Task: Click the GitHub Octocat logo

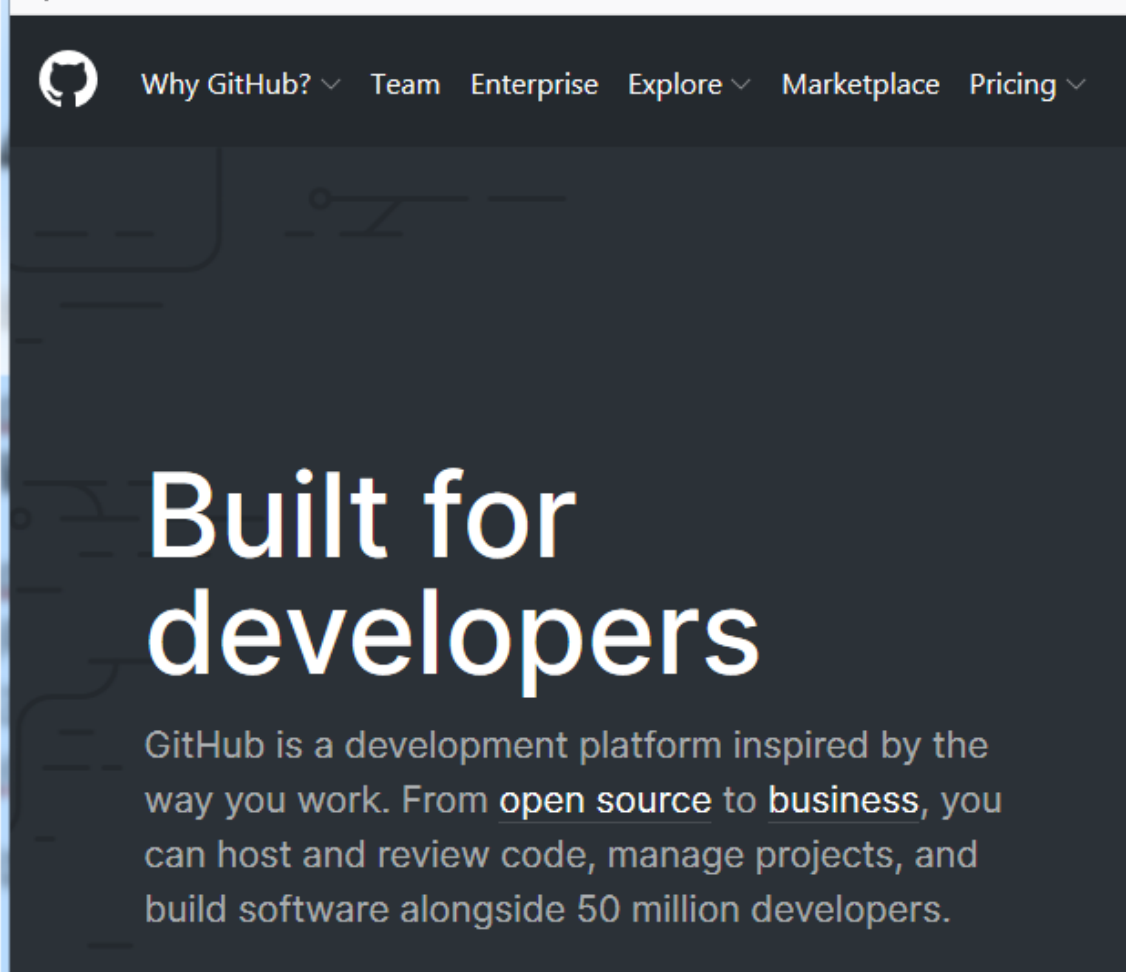Action: point(68,79)
